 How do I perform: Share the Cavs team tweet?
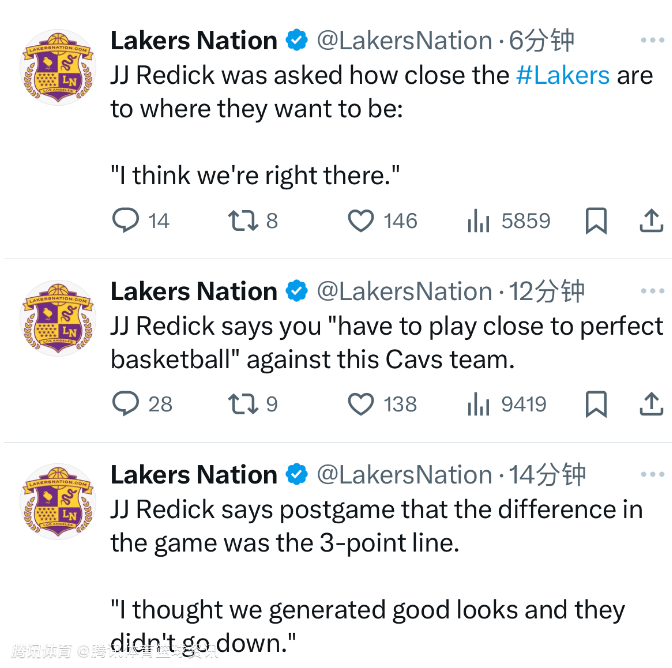point(651,404)
